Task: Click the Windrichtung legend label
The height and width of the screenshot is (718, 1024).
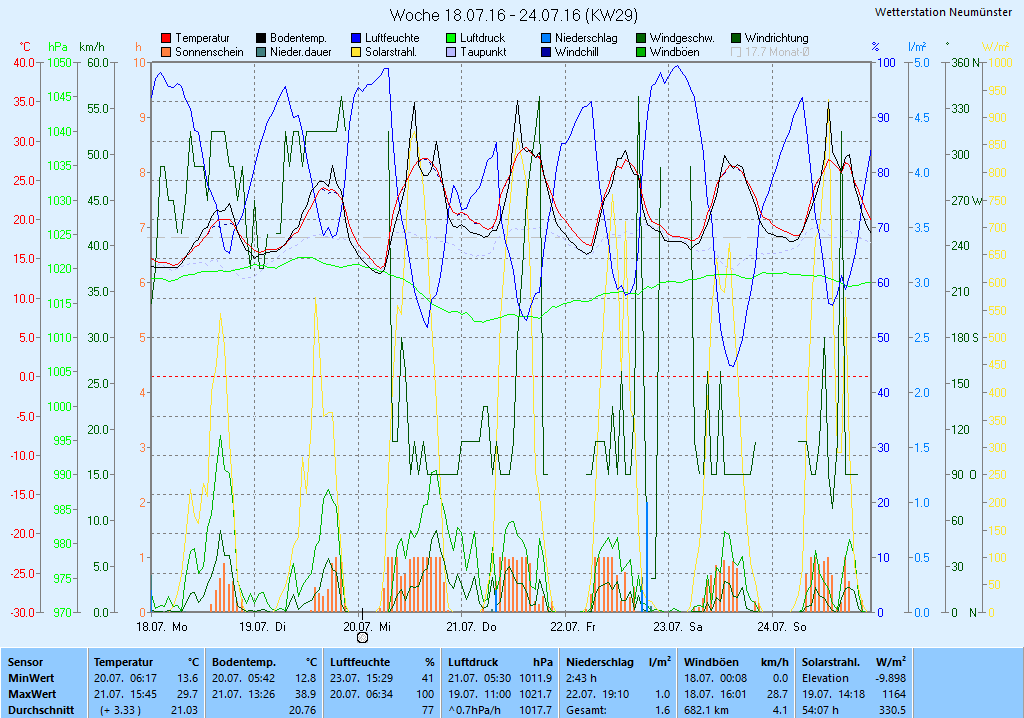Action: pyautogui.click(x=776, y=39)
